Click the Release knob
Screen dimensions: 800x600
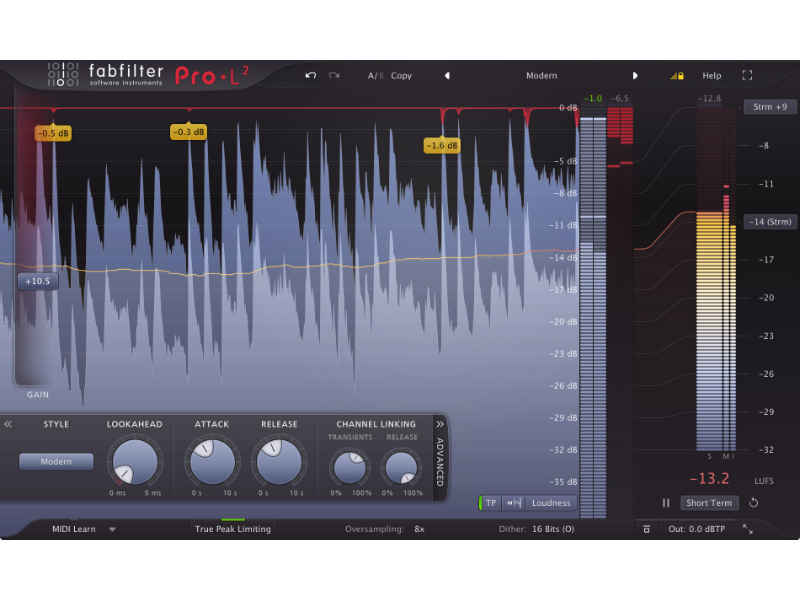279,462
